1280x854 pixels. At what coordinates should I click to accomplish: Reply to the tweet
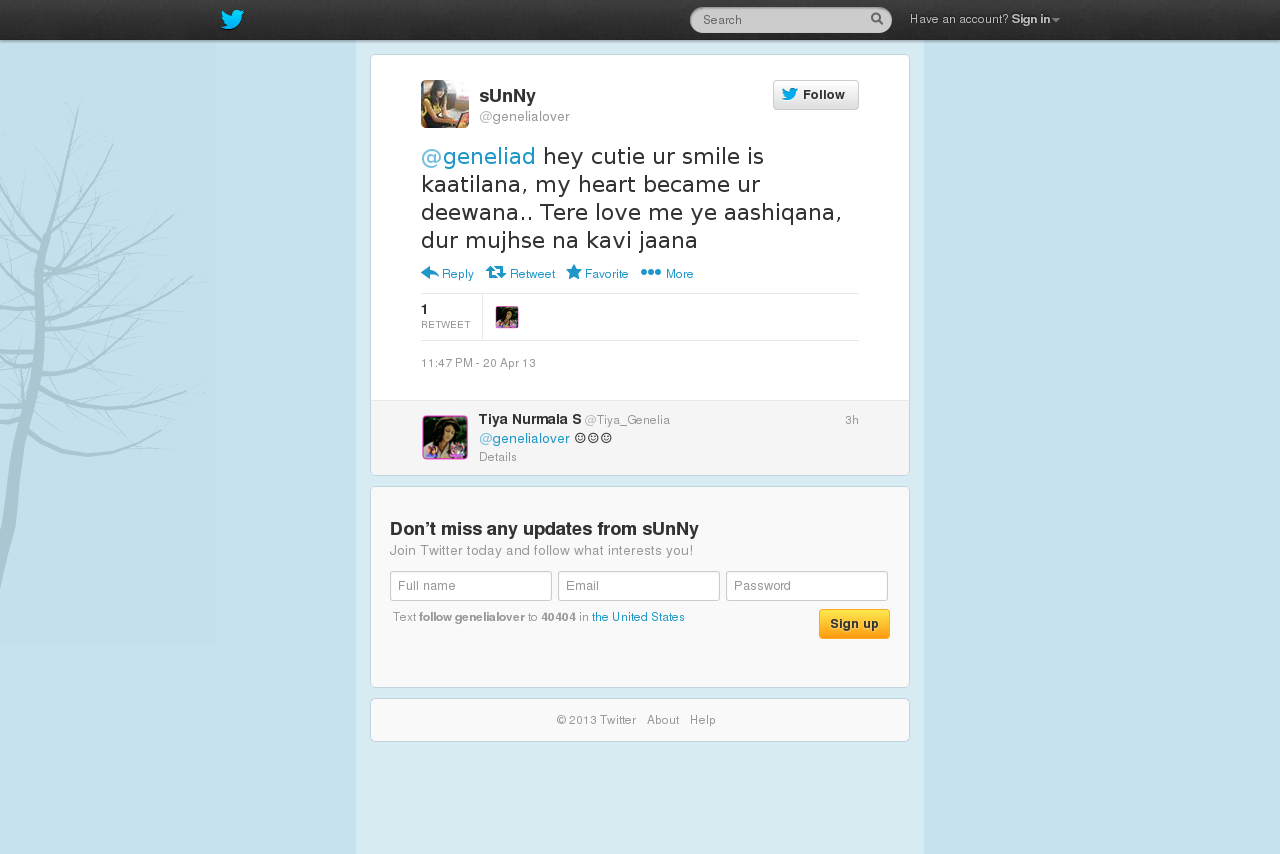tap(447, 273)
